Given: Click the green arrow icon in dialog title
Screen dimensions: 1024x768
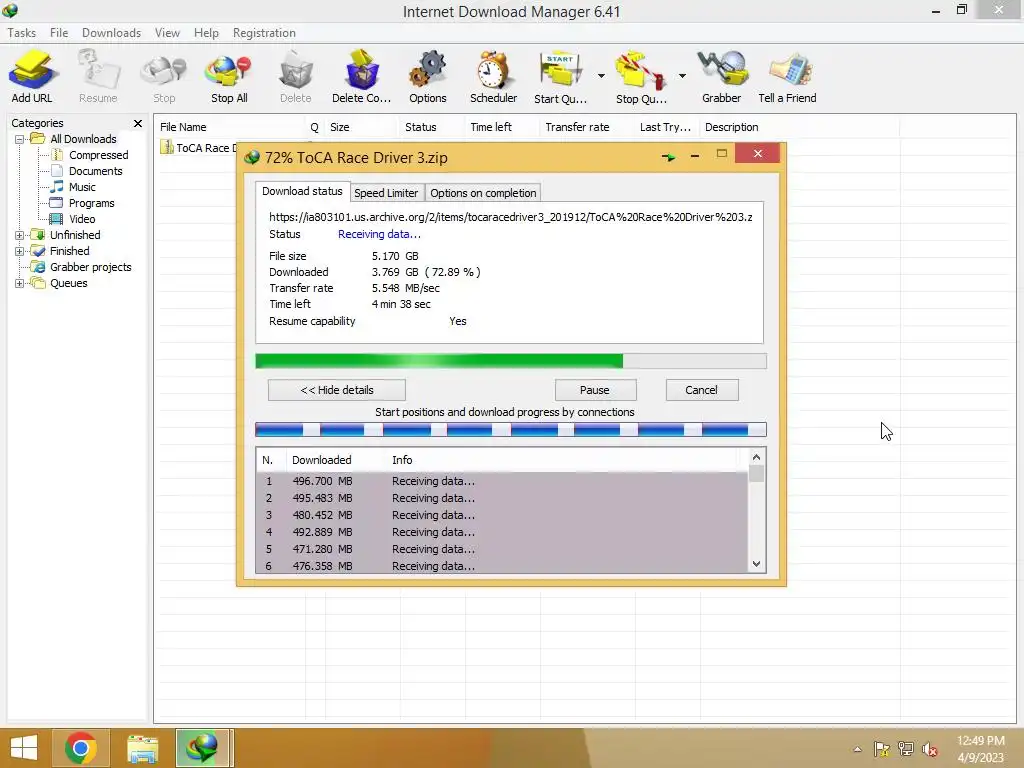Looking at the screenshot, I should point(668,157).
